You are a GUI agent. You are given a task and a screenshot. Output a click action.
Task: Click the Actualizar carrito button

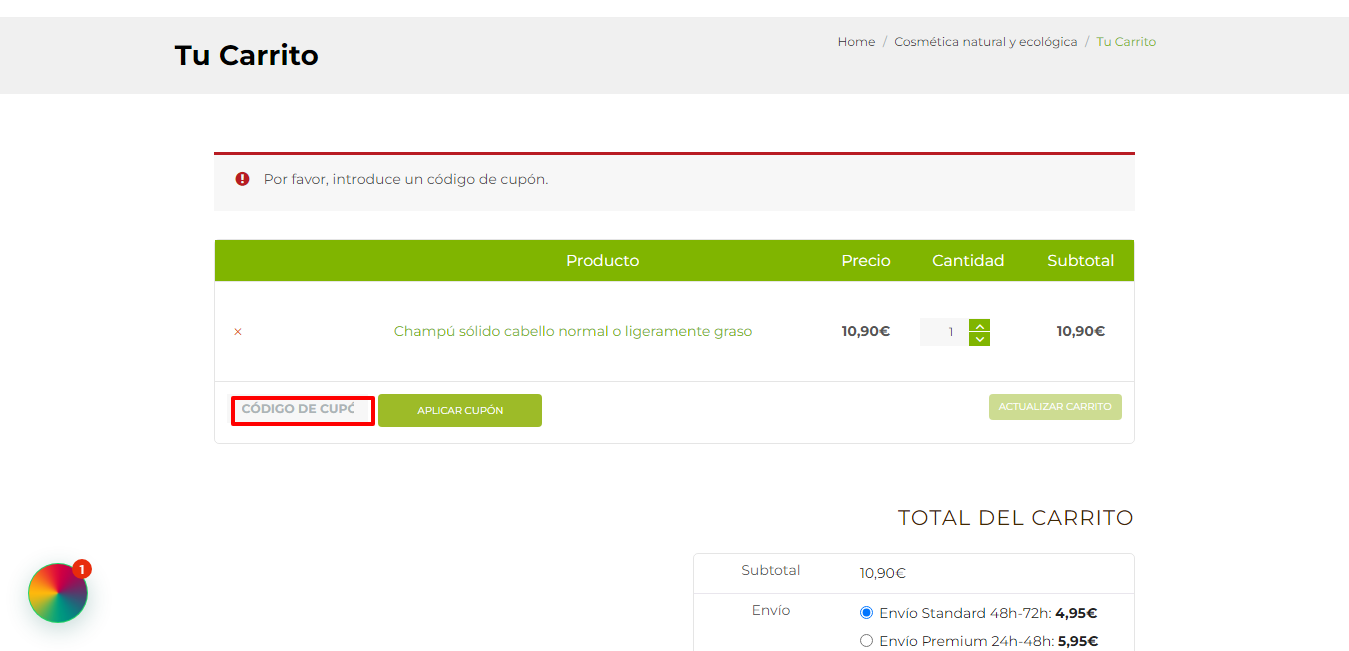point(1055,407)
